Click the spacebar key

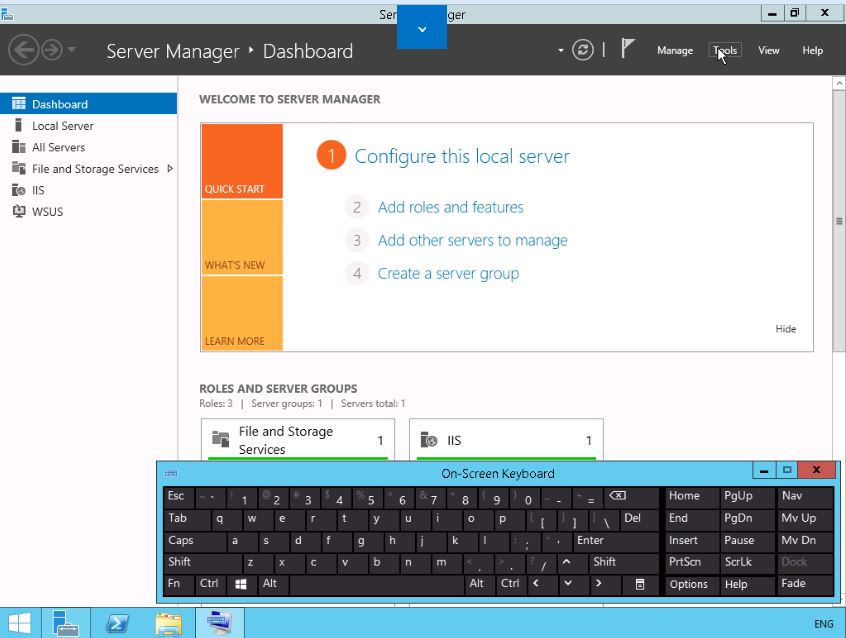pos(377,584)
